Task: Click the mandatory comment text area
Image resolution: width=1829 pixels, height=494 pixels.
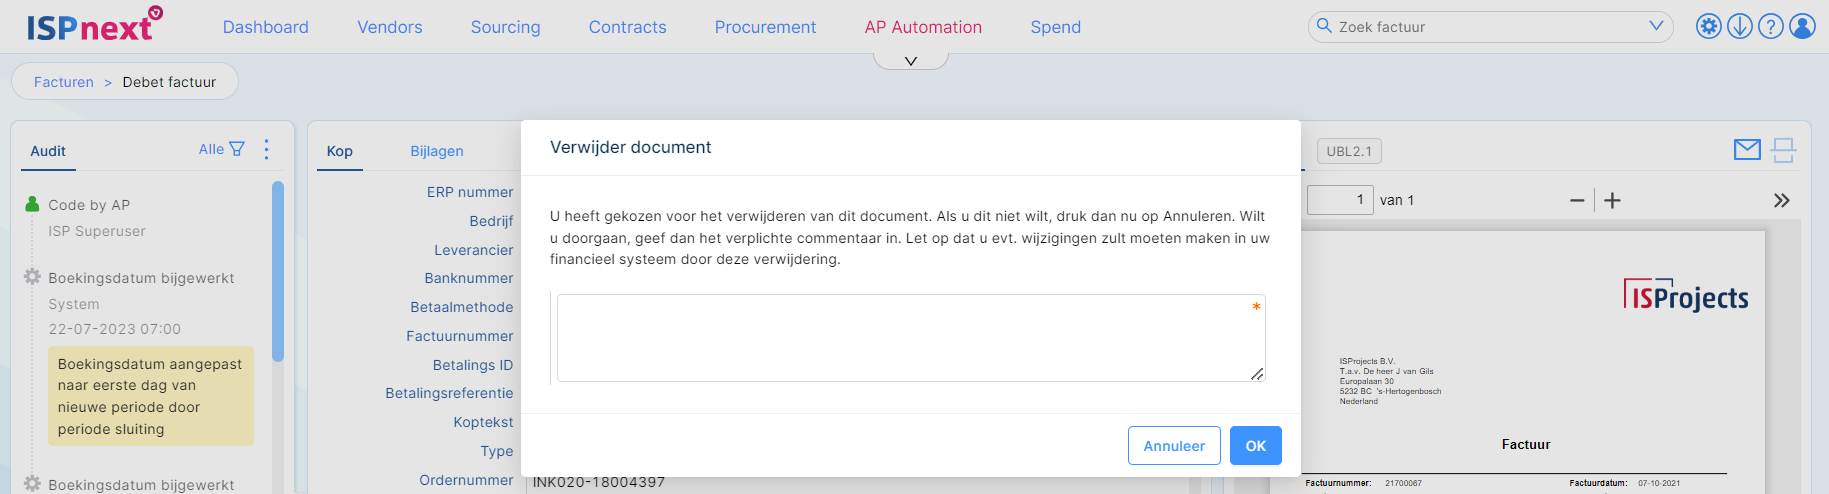Action: 911,338
